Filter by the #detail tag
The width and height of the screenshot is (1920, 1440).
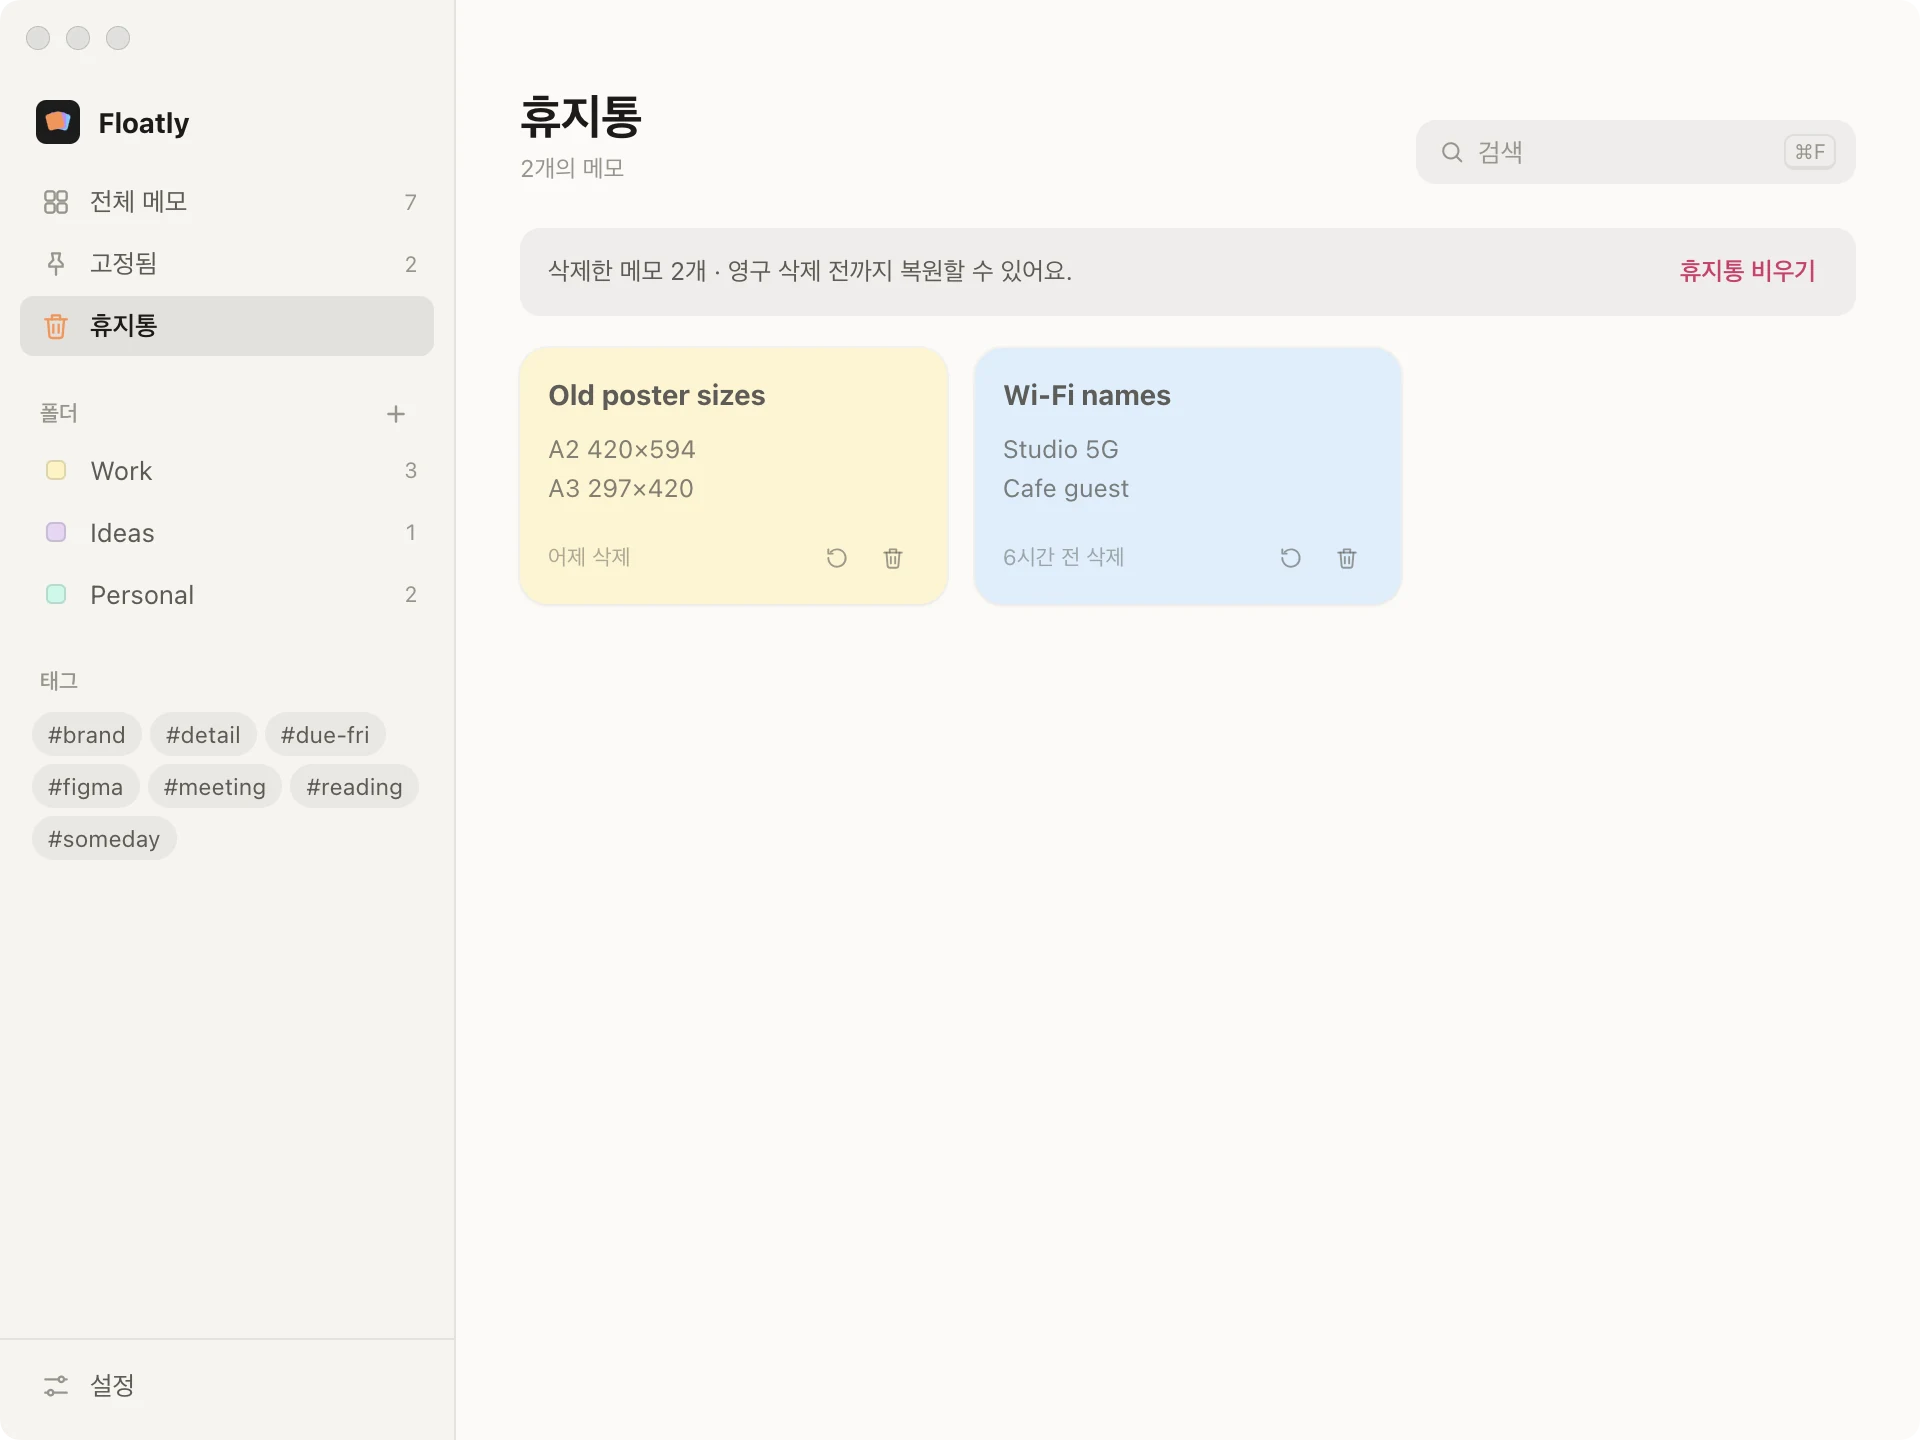tap(203, 735)
